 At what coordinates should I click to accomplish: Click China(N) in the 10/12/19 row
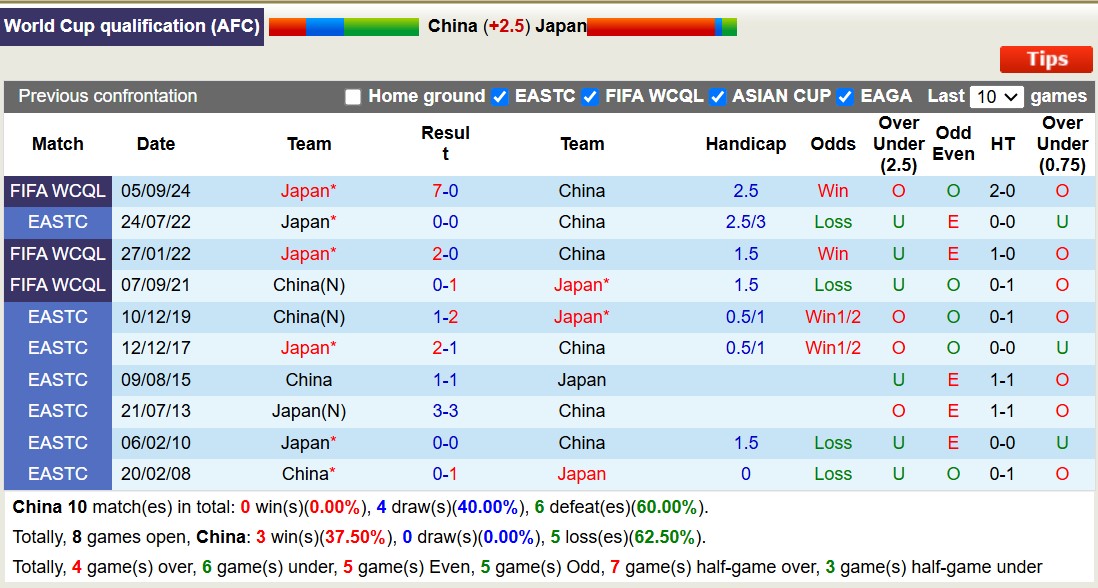pos(309,317)
